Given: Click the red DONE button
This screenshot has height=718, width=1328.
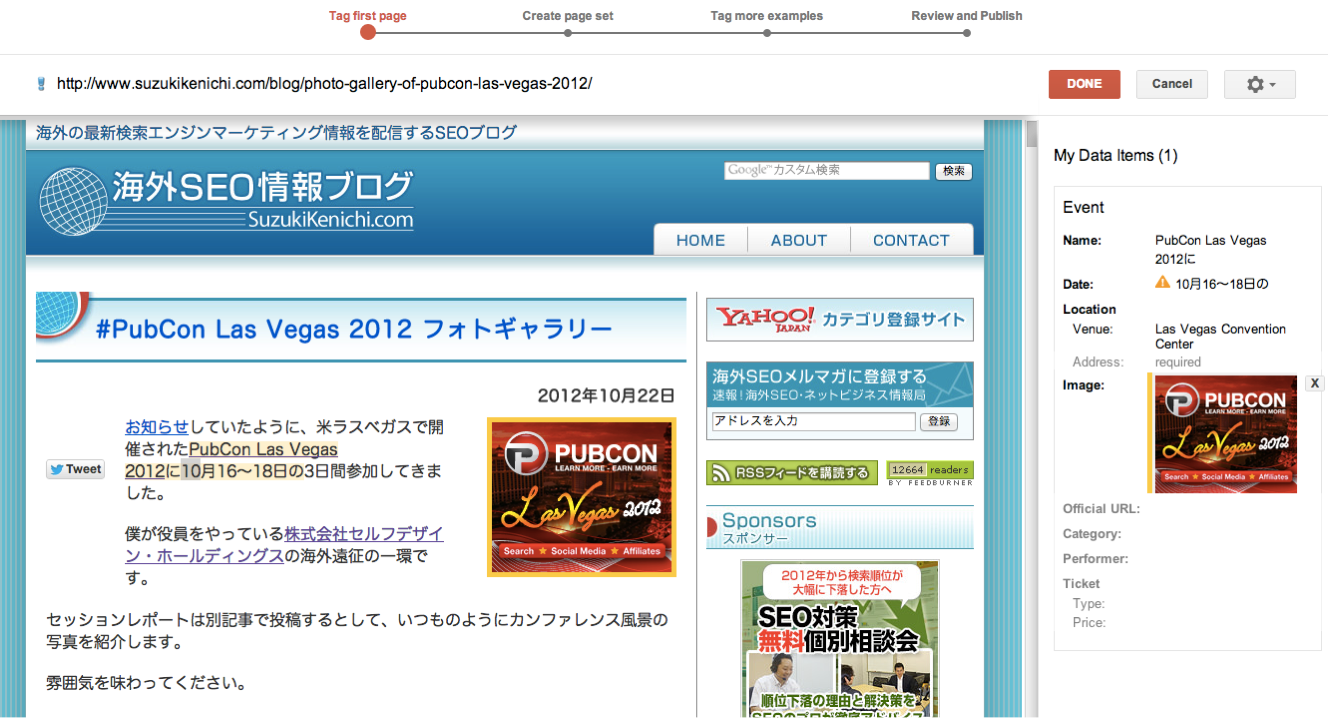Looking at the screenshot, I should 1084,84.
